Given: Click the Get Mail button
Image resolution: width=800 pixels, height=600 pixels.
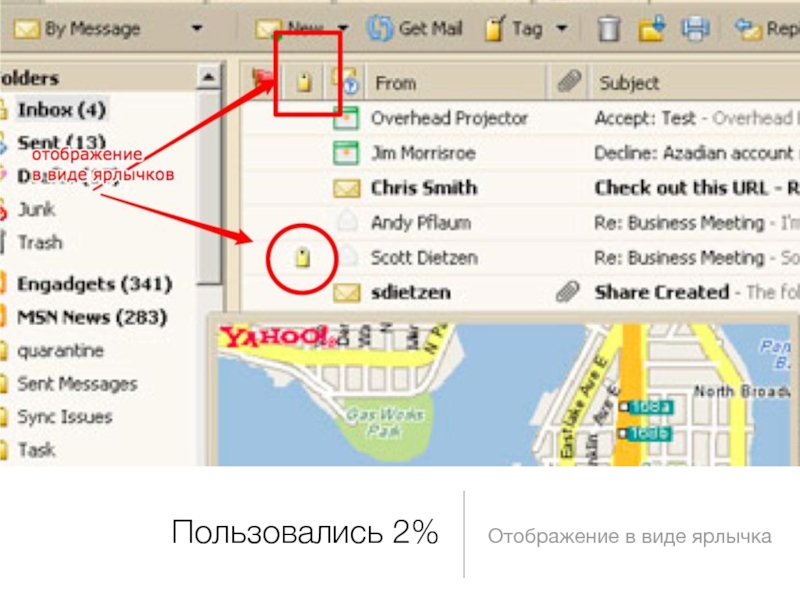Looking at the screenshot, I should (x=415, y=28).
